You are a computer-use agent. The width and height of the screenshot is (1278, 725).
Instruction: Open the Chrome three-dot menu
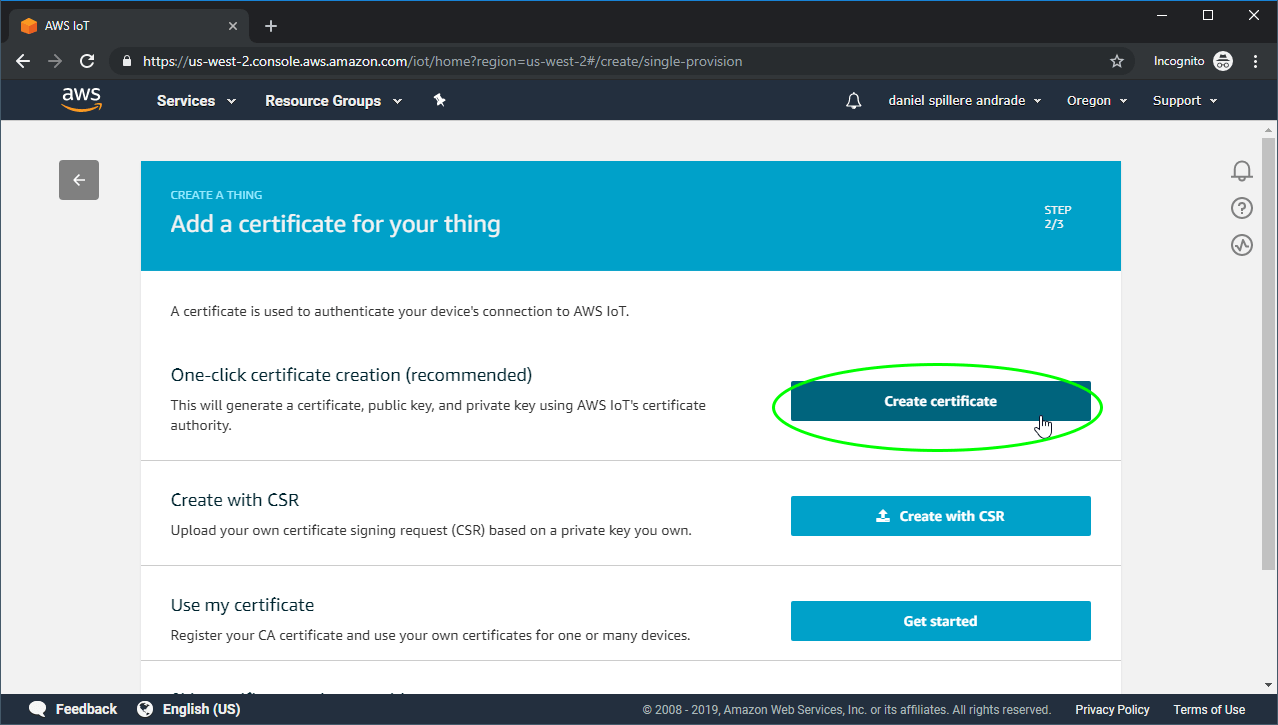point(1255,61)
